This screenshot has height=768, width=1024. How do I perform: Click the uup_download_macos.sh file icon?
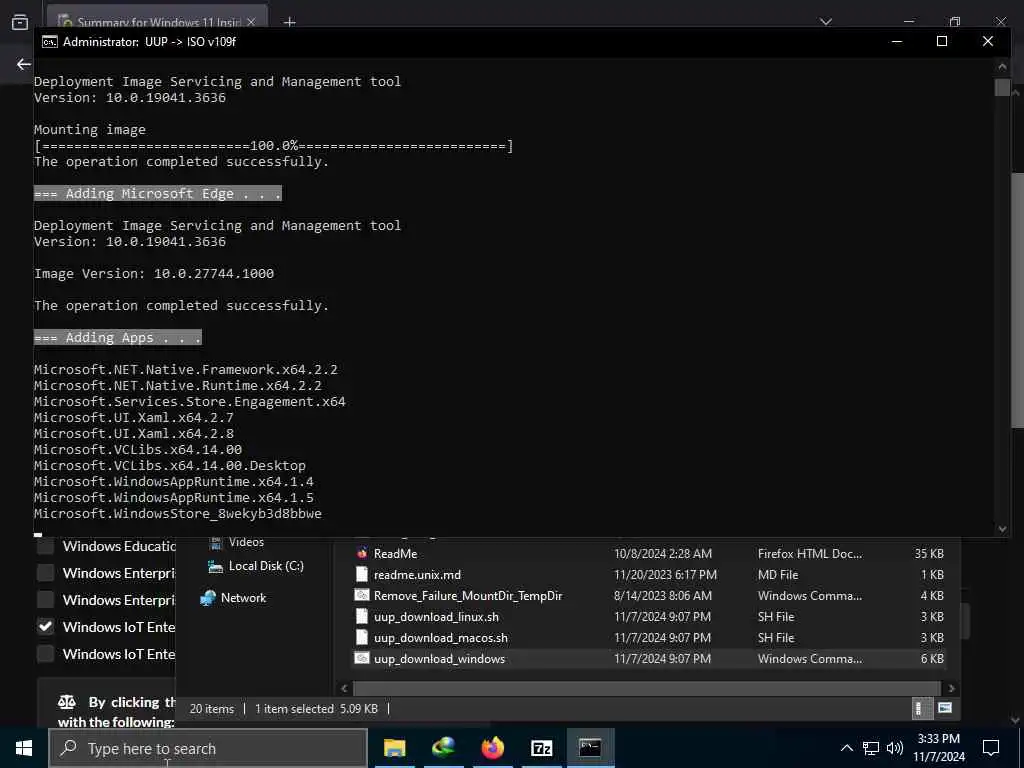pos(362,637)
